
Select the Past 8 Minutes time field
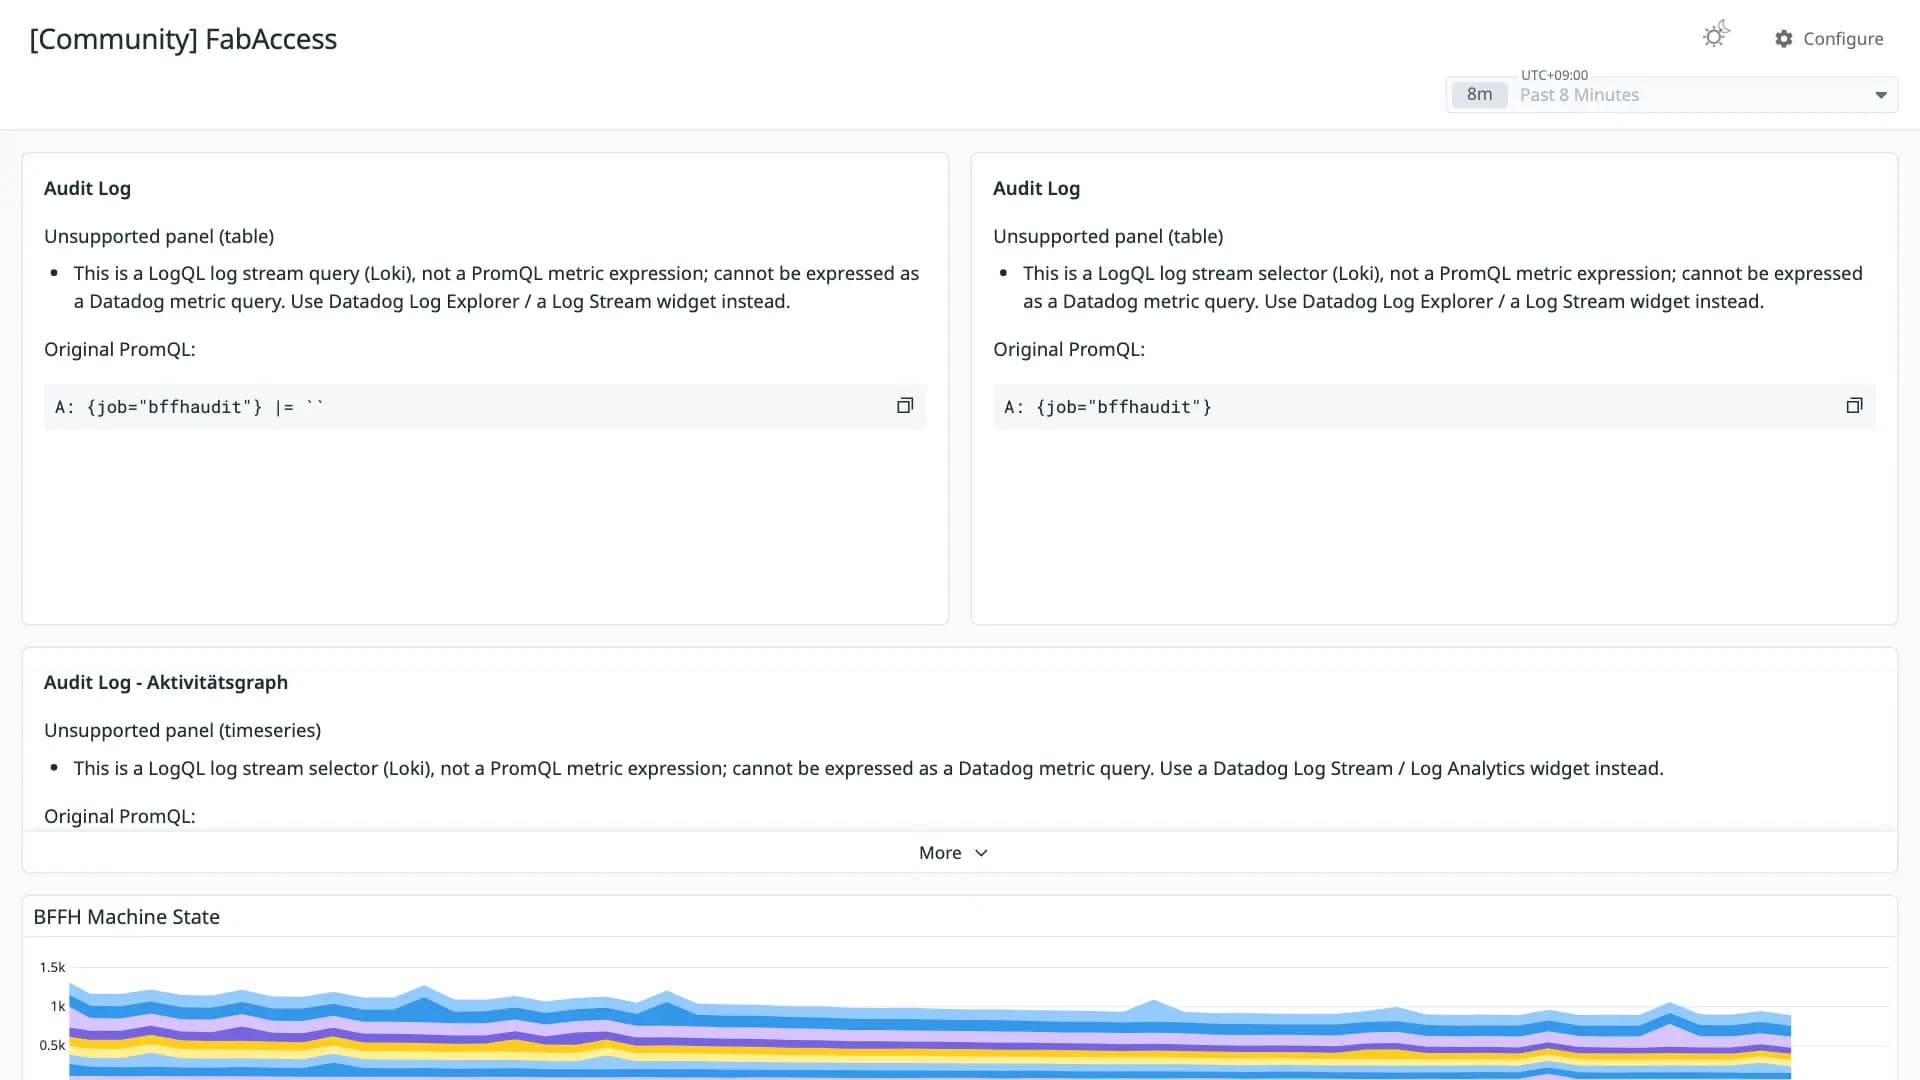(x=1672, y=95)
